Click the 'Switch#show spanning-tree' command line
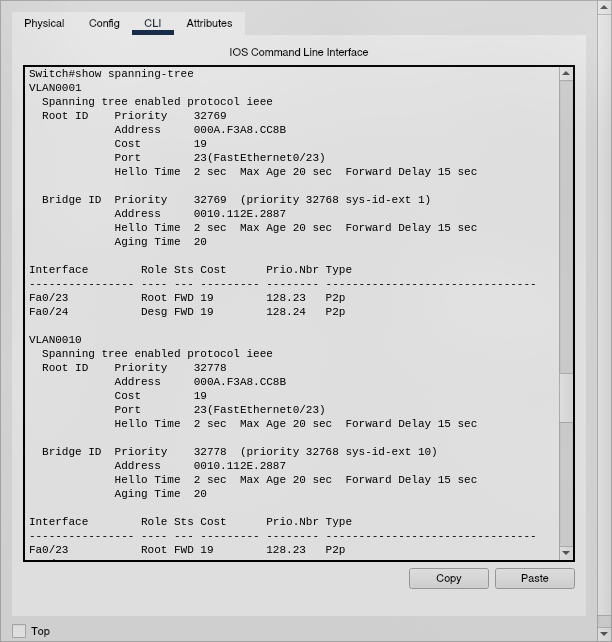The height and width of the screenshot is (642, 612). click(x=111, y=74)
